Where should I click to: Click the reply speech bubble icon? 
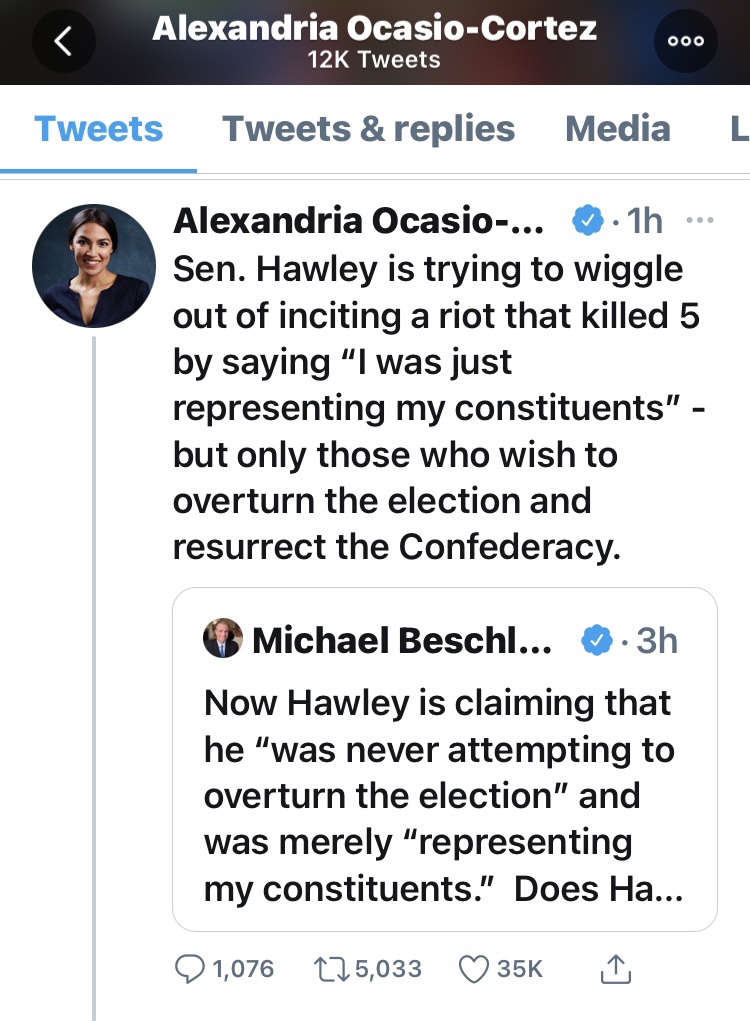190,968
